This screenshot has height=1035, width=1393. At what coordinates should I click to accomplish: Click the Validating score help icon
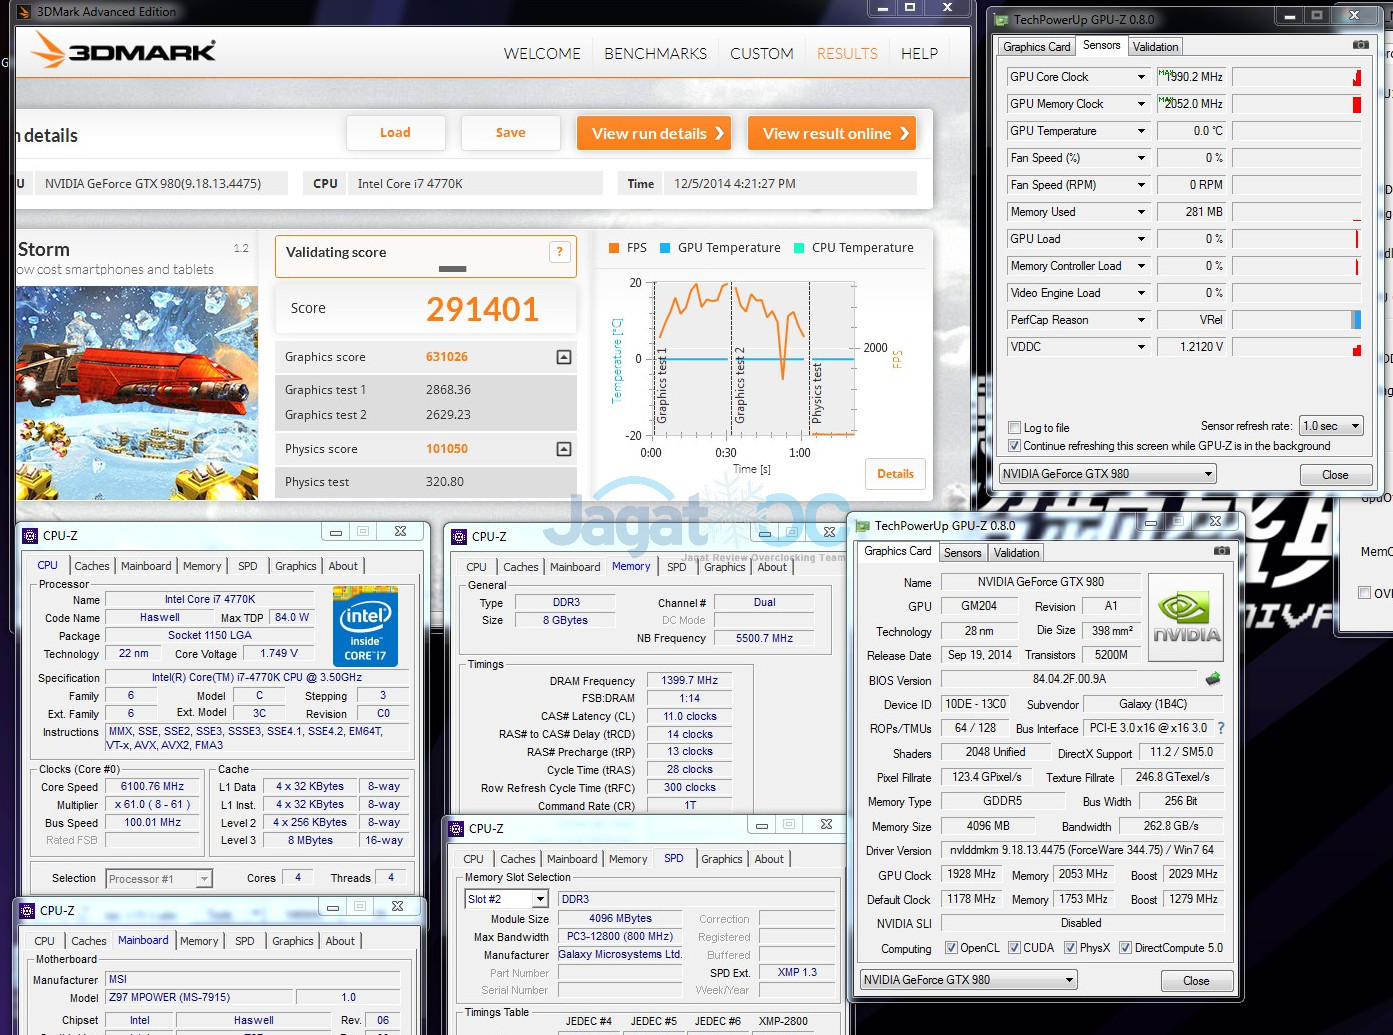click(559, 252)
